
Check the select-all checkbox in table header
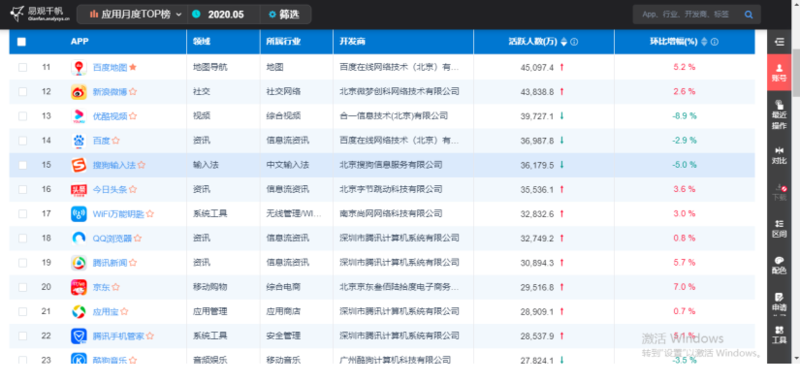tap(21, 42)
